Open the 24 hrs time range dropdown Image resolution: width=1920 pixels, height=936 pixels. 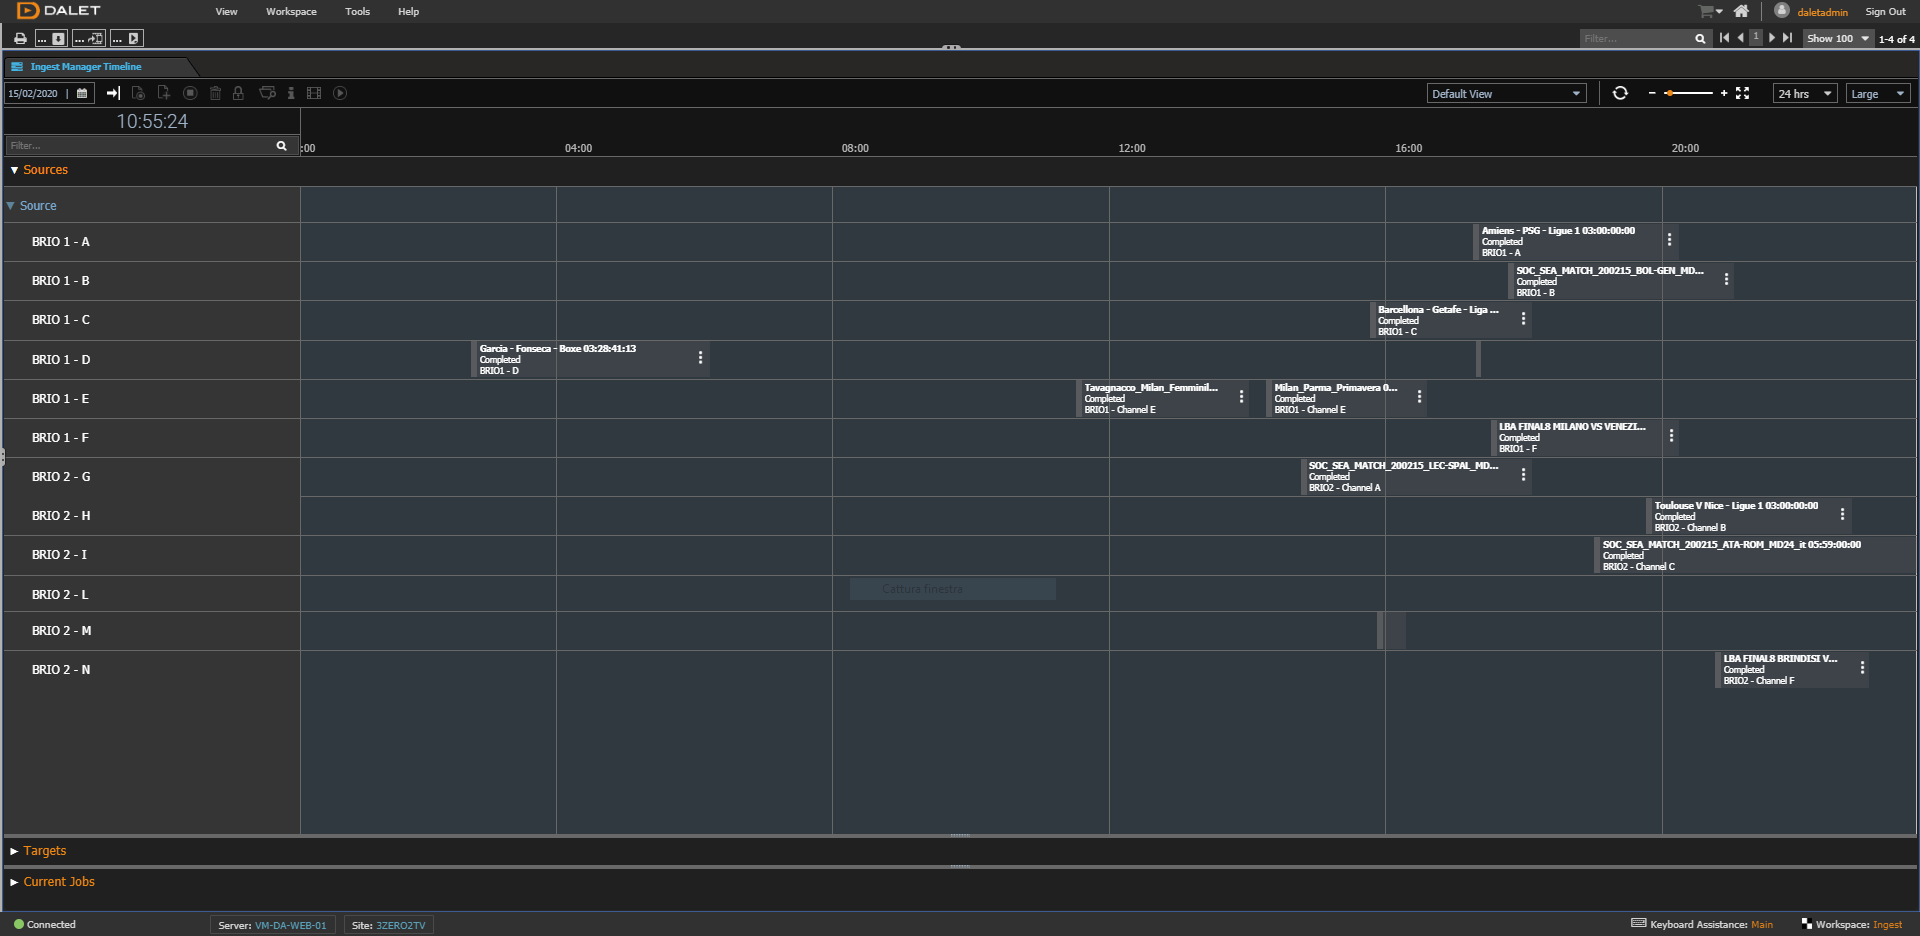[x=1804, y=94]
